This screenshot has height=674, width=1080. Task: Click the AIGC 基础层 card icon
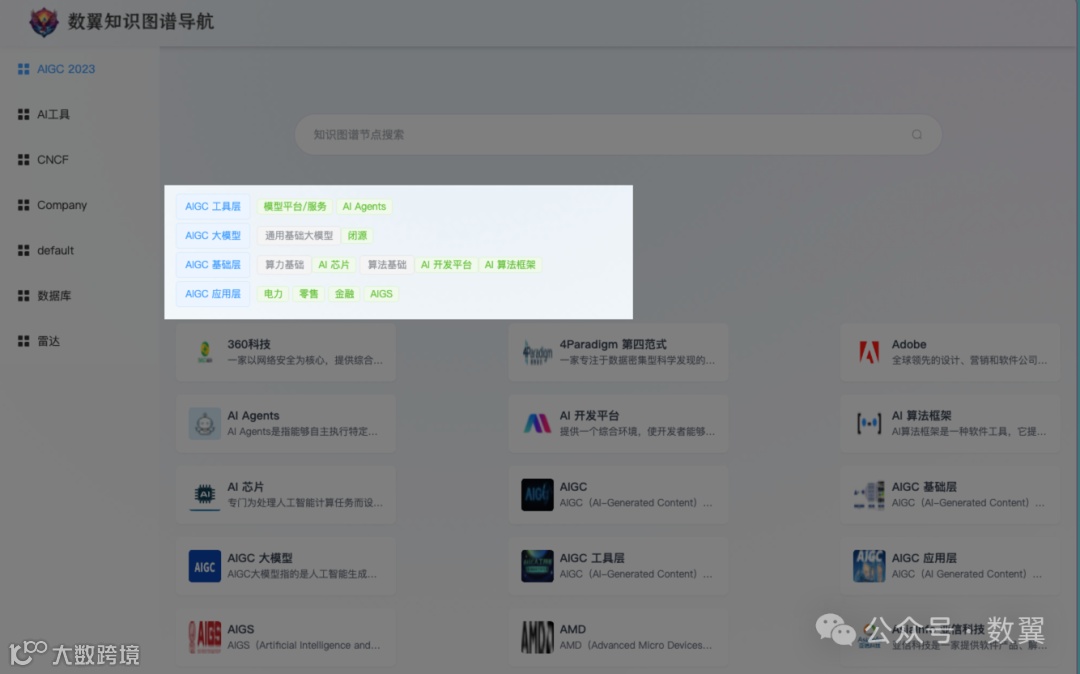click(869, 494)
